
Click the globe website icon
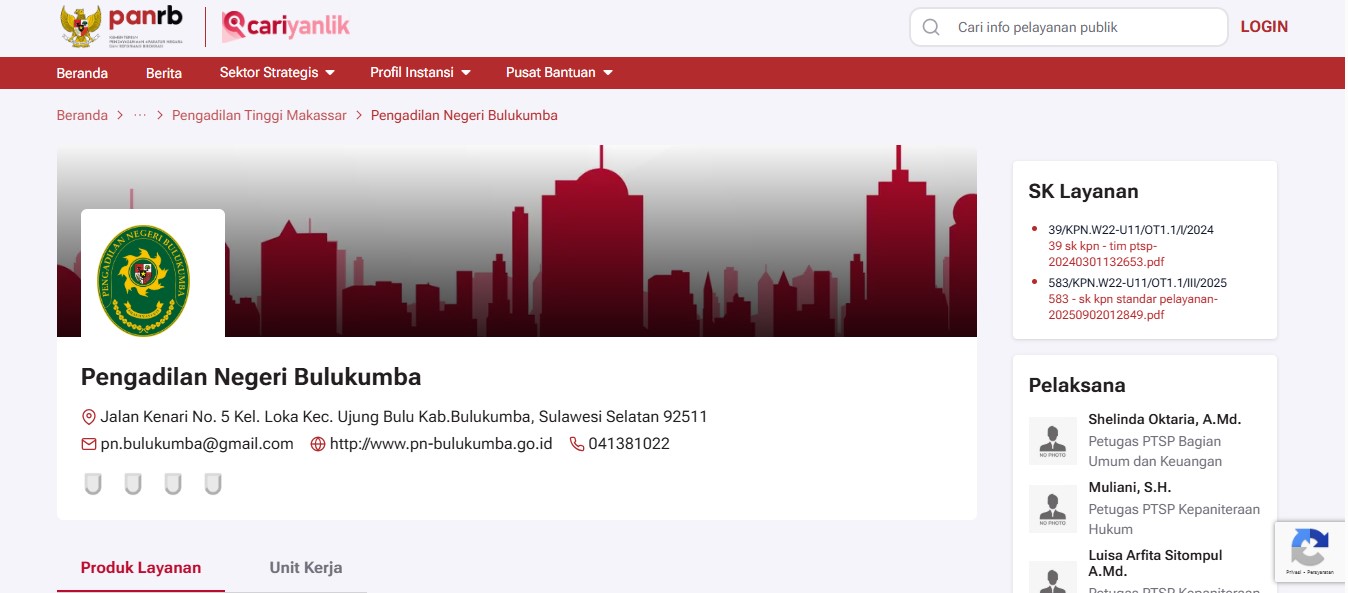pyautogui.click(x=318, y=444)
